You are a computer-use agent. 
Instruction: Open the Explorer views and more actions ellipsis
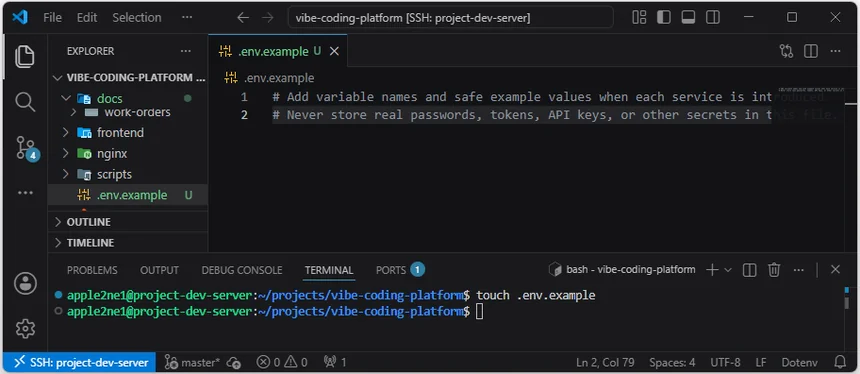tap(186, 51)
